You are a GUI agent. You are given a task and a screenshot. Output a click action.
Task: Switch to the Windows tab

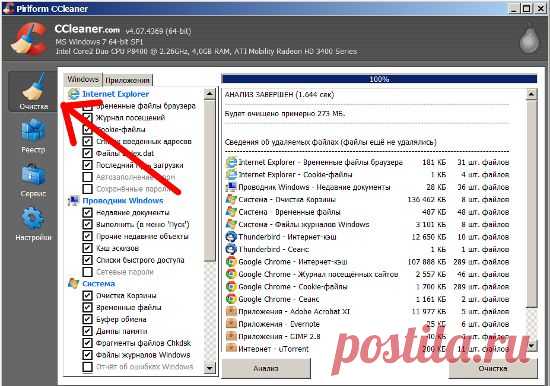tap(83, 79)
